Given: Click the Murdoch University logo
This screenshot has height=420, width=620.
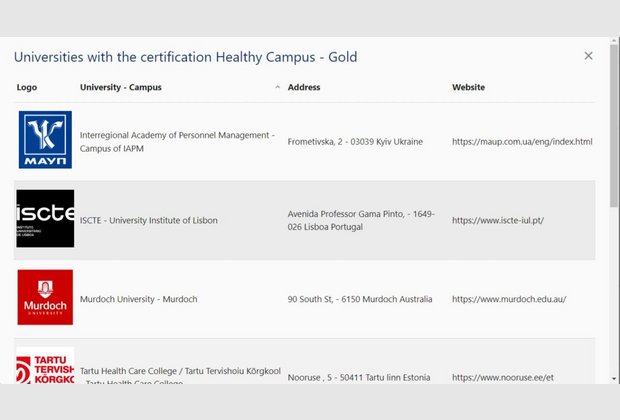Looking at the screenshot, I should [45, 297].
